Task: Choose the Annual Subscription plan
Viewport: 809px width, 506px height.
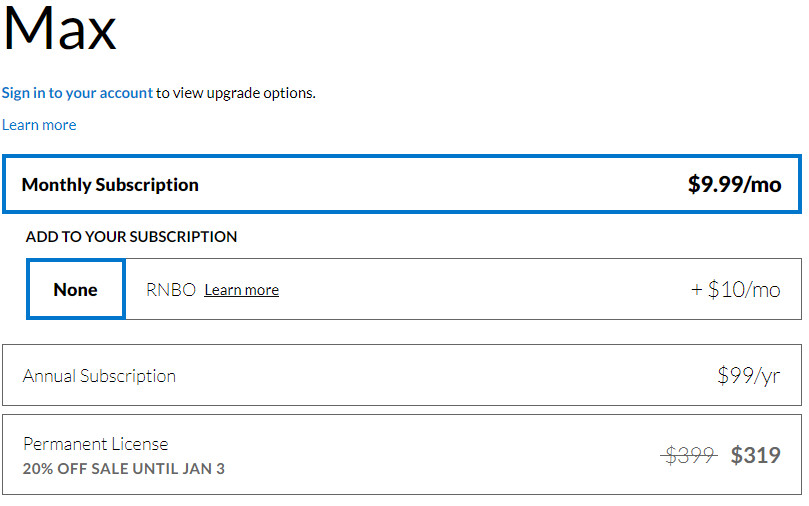Action: (x=99, y=376)
